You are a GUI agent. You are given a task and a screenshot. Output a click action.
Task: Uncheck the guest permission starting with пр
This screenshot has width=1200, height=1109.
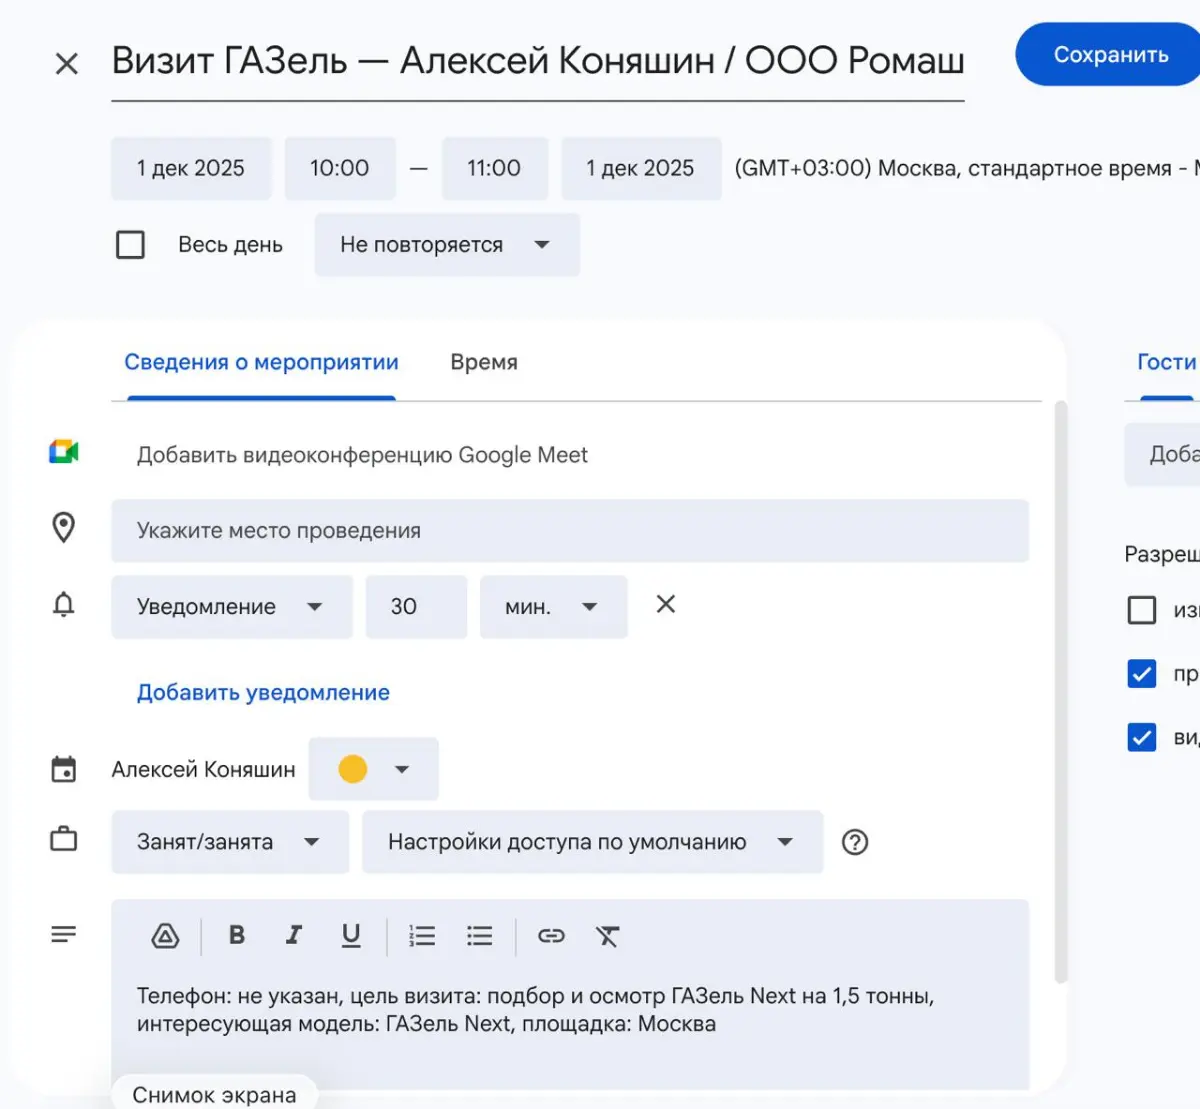(x=1142, y=674)
